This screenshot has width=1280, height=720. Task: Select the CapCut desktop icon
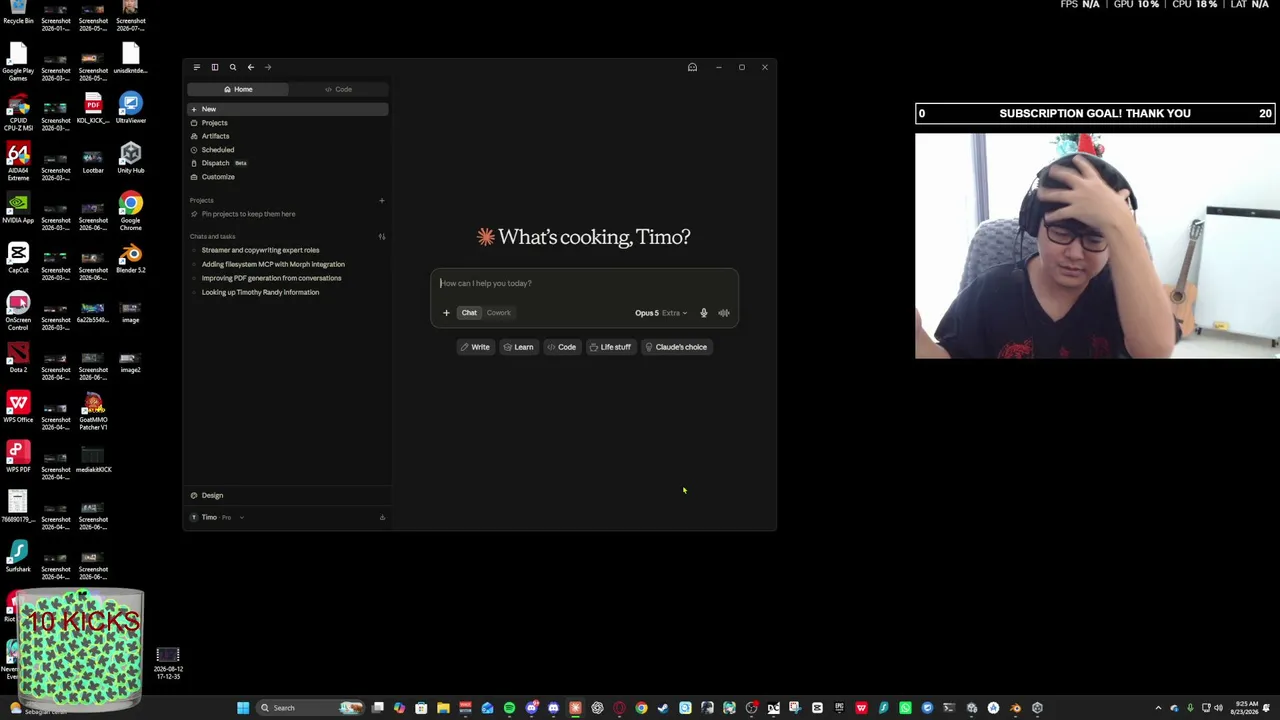[x=18, y=258]
